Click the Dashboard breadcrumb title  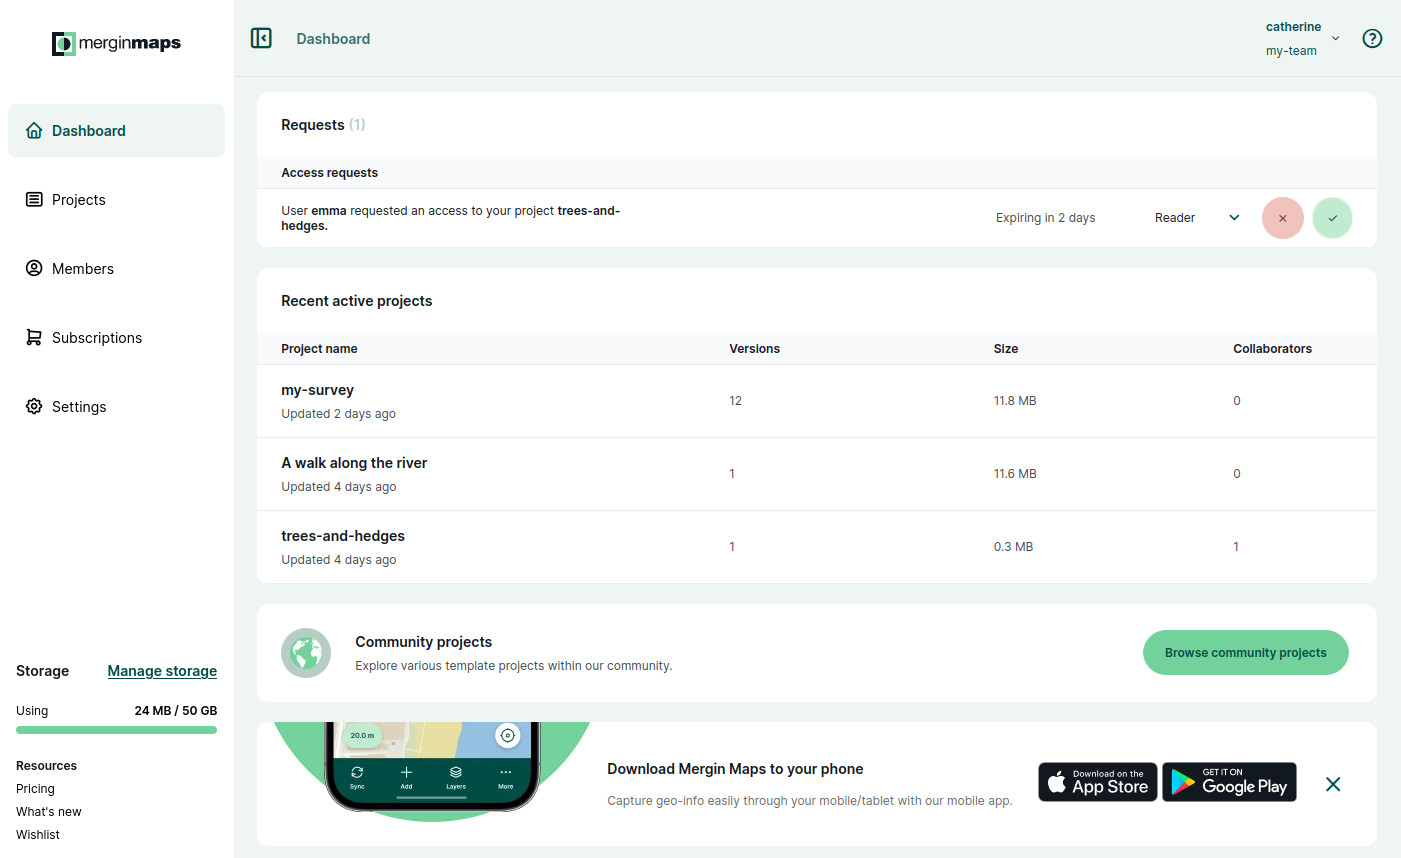point(333,39)
